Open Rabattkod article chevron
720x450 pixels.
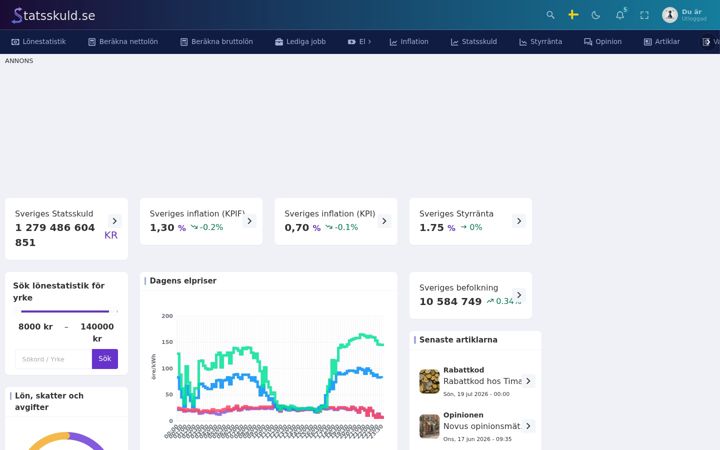click(528, 381)
